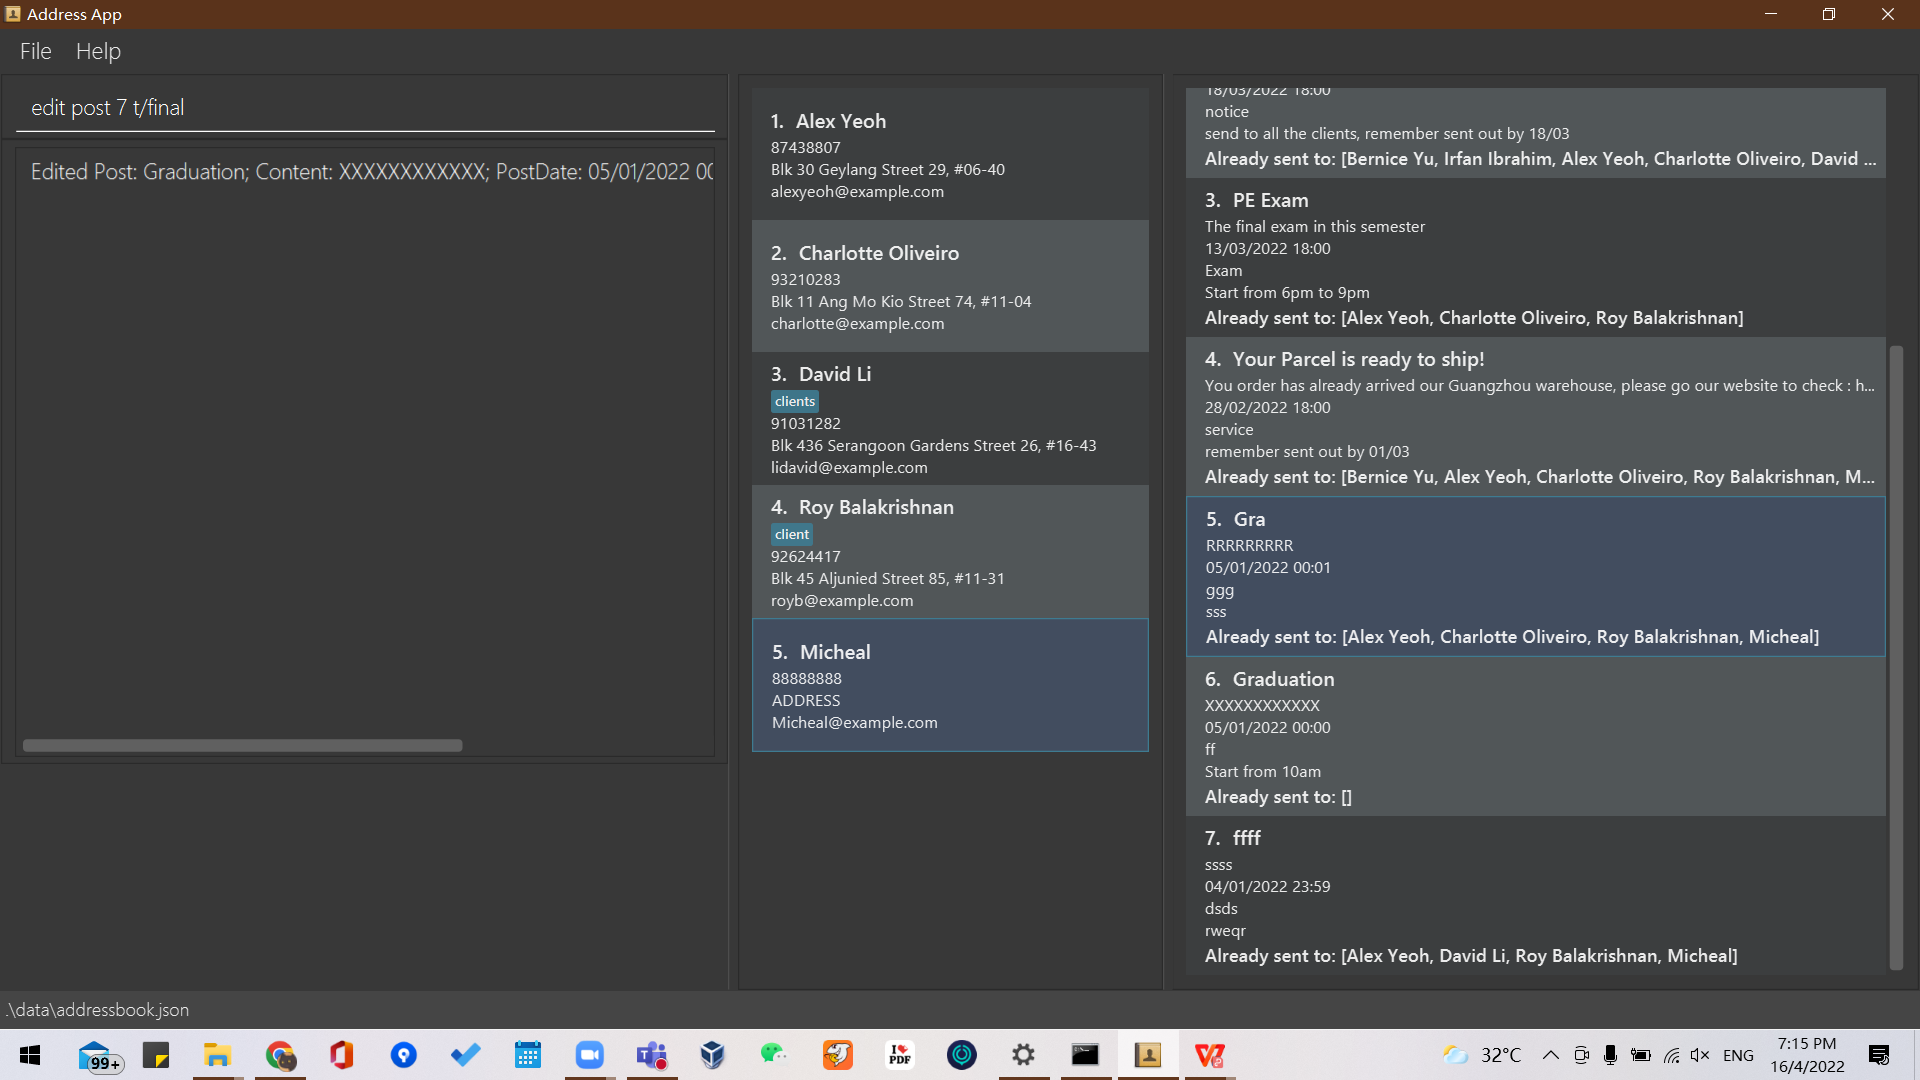This screenshot has height=1080, width=1920.
Task: Select the Micheal contact card
Action: (x=949, y=685)
